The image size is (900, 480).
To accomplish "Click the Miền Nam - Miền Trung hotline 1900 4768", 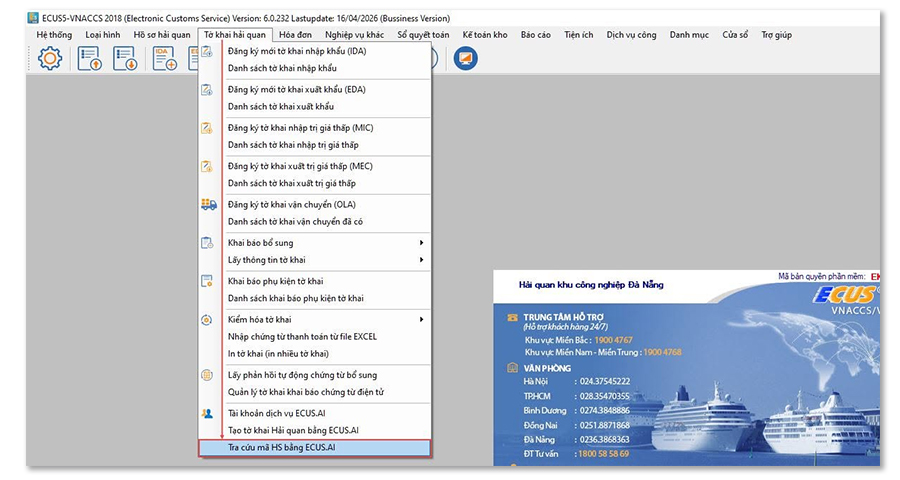I will pyautogui.click(x=662, y=352).
